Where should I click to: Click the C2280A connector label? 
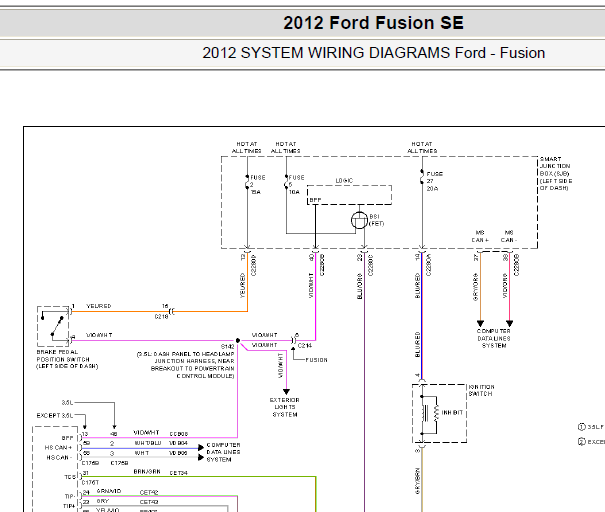429,265
